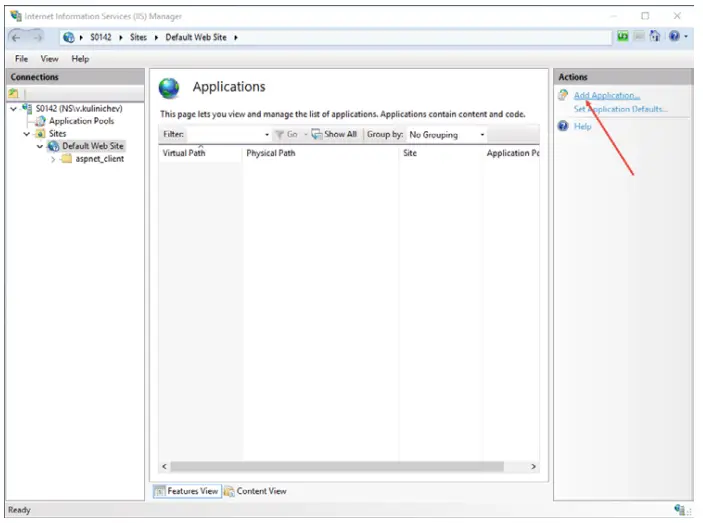Expand the aspnet_client folder node
Viewport: 703px width, 523px height.
[x=53, y=159]
